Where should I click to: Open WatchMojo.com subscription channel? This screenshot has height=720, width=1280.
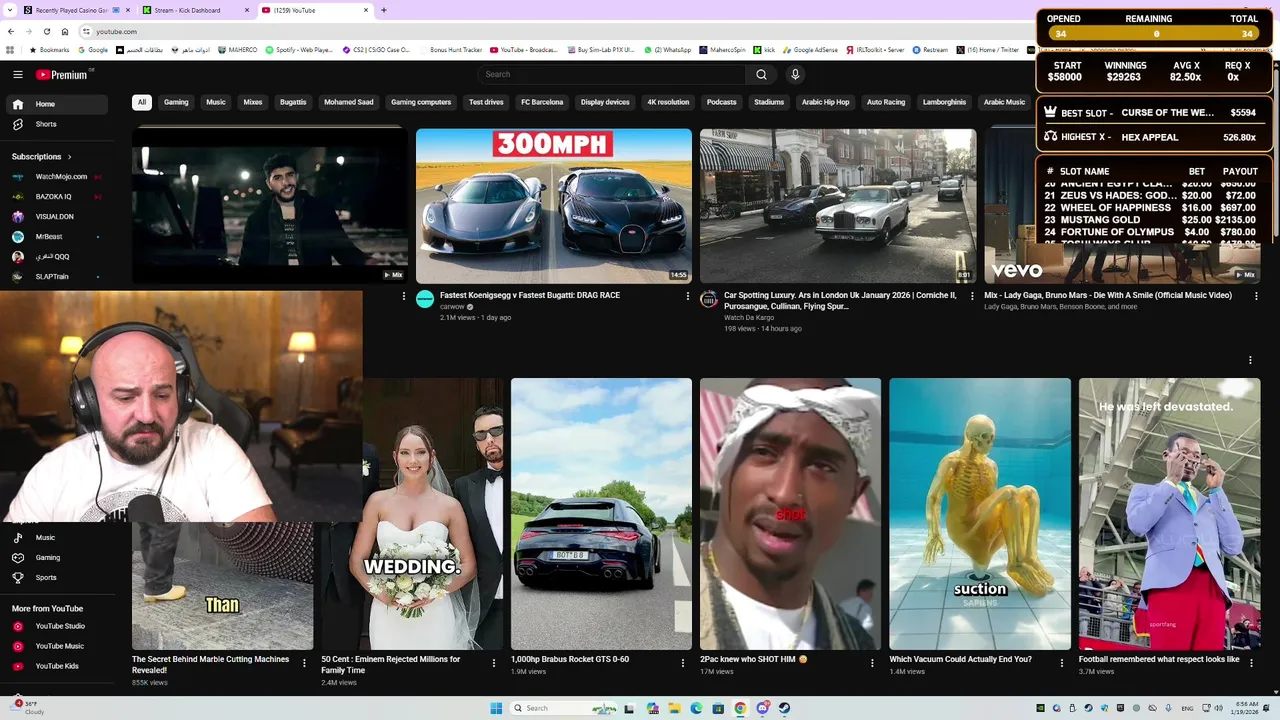56,177
